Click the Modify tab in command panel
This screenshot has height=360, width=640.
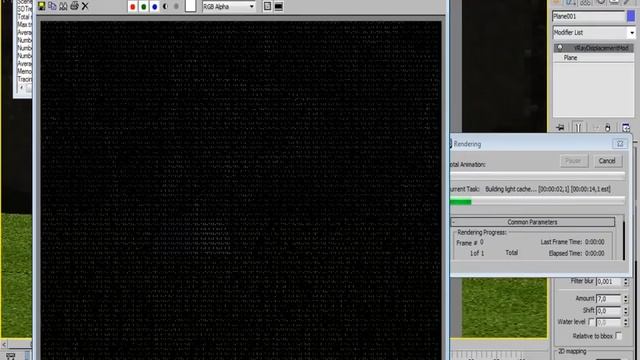tap(570, 2)
